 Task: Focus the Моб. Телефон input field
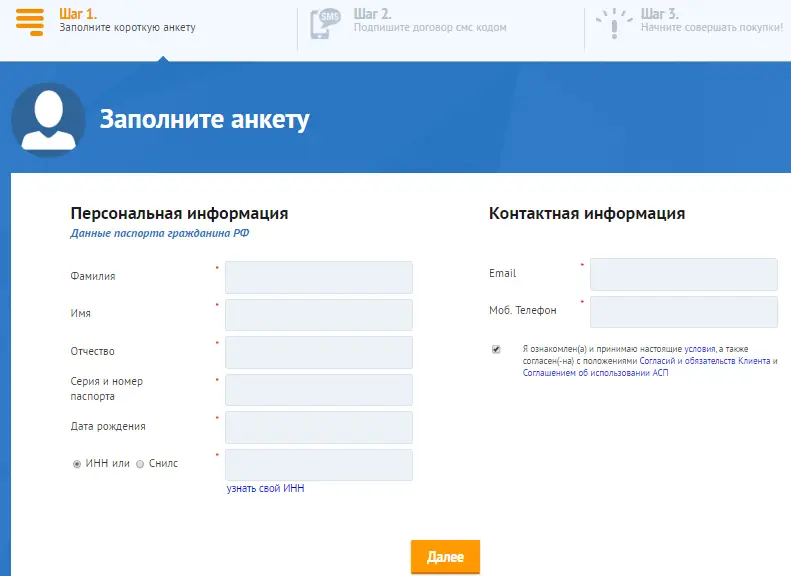(x=684, y=312)
